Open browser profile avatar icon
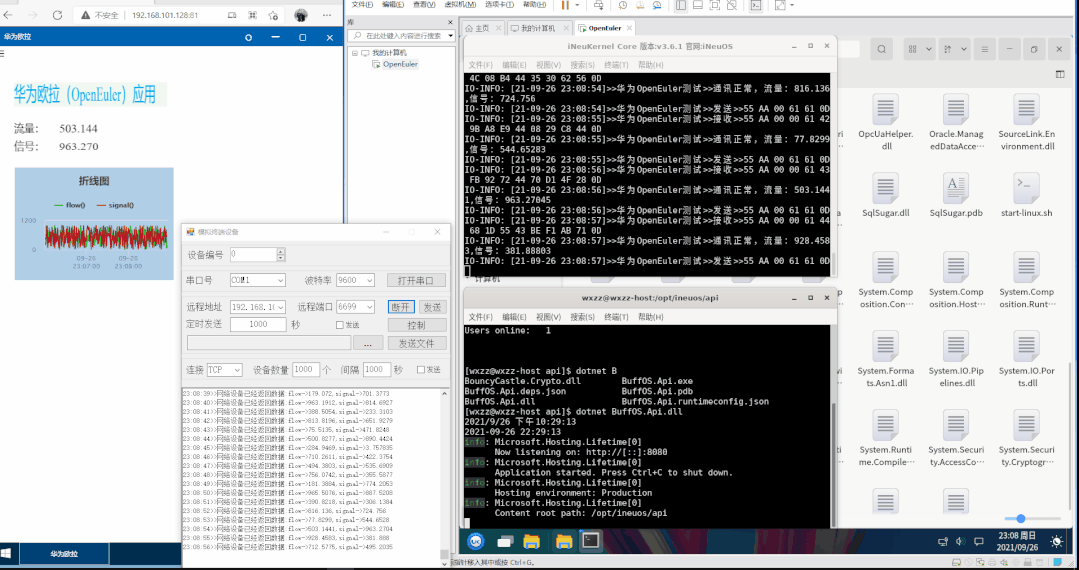The height and width of the screenshot is (570, 1079). coord(301,14)
